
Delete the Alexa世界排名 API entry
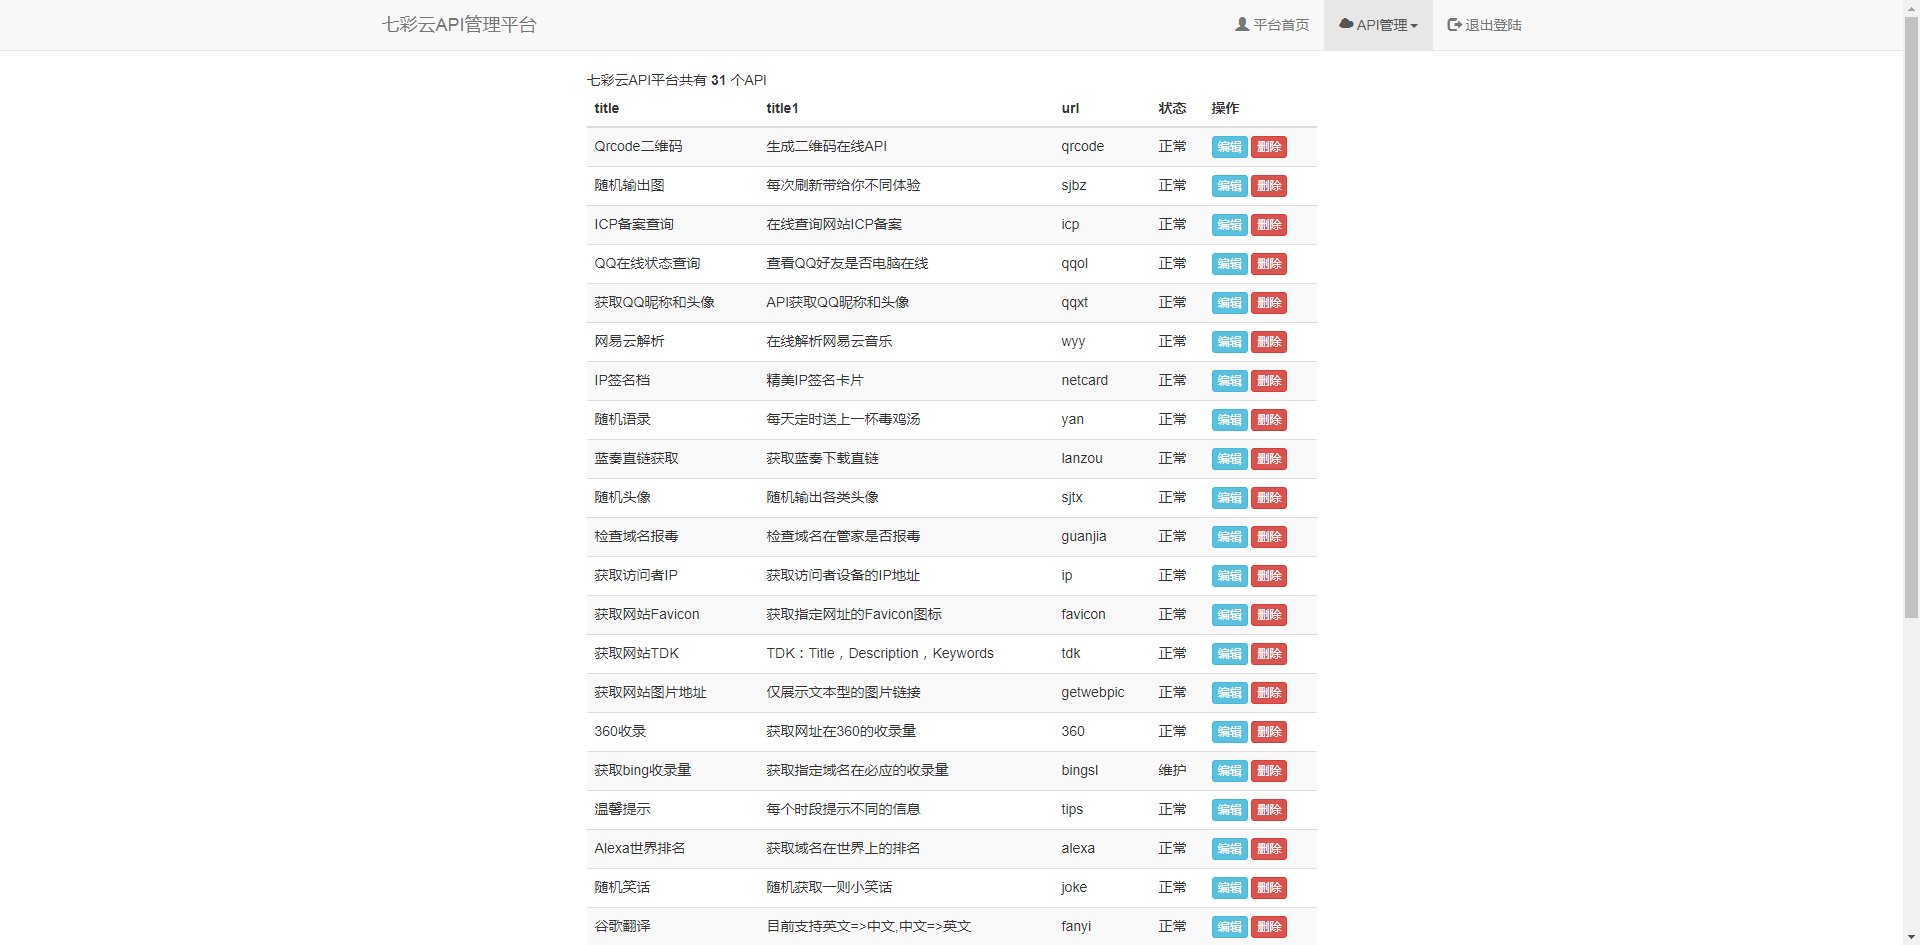(1268, 849)
